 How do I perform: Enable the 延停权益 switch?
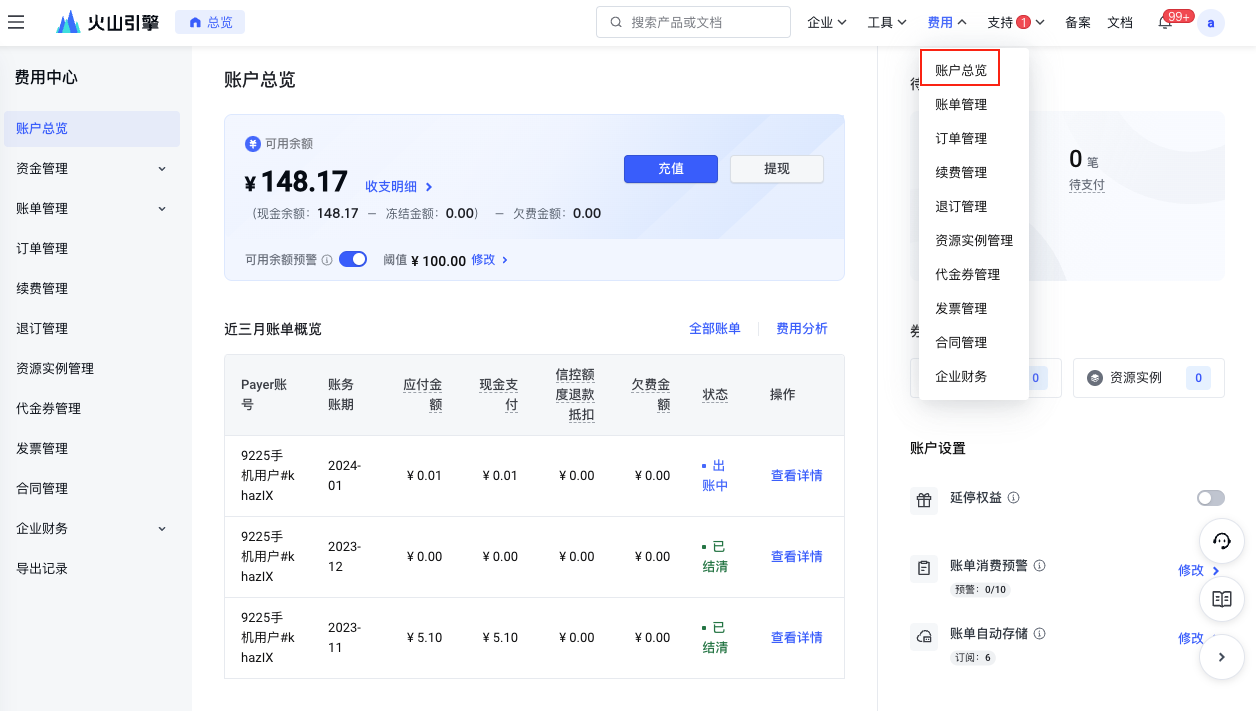coord(1210,498)
